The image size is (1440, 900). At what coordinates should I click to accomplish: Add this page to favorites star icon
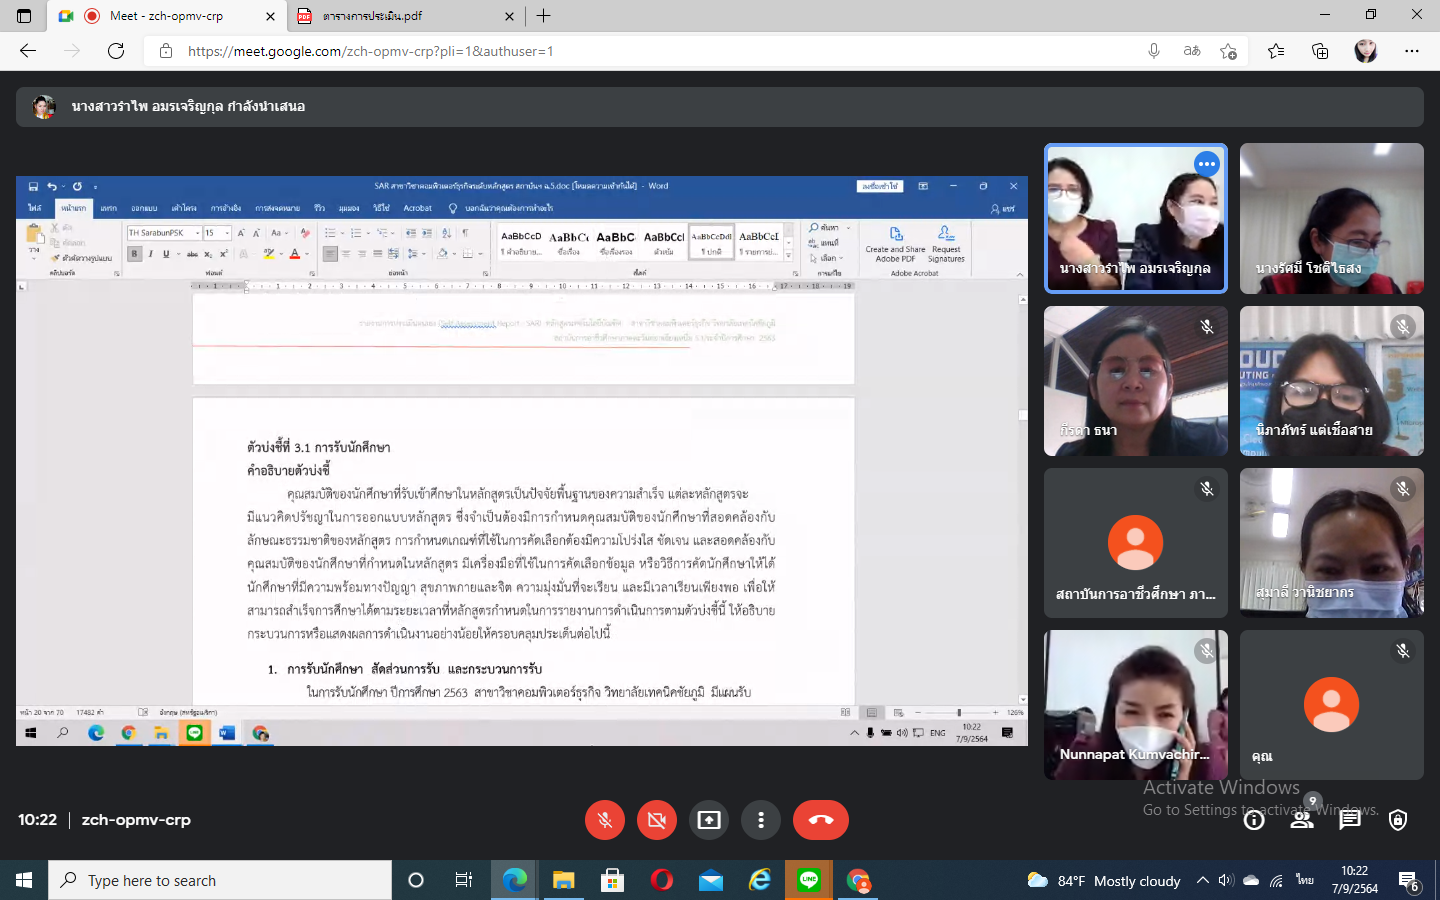pos(1228,51)
